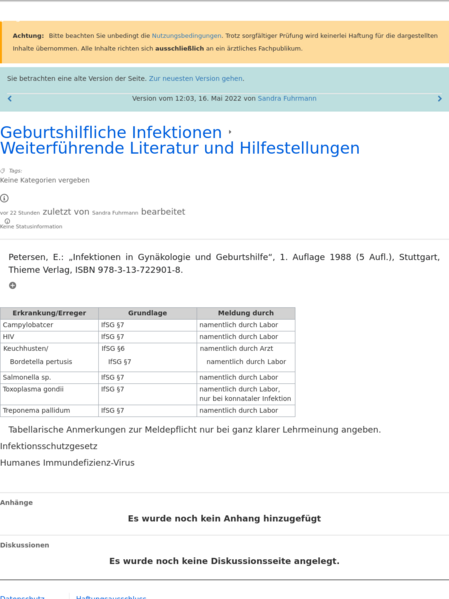Select 'Keine Kategorien vergeben' text

[45, 180]
